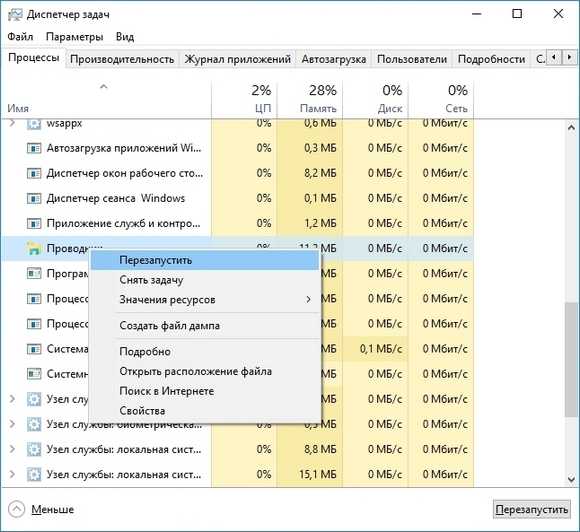This screenshot has height=532, width=580.
Task: Switch to the Автозагрузка tab
Action: pyautogui.click(x=334, y=59)
